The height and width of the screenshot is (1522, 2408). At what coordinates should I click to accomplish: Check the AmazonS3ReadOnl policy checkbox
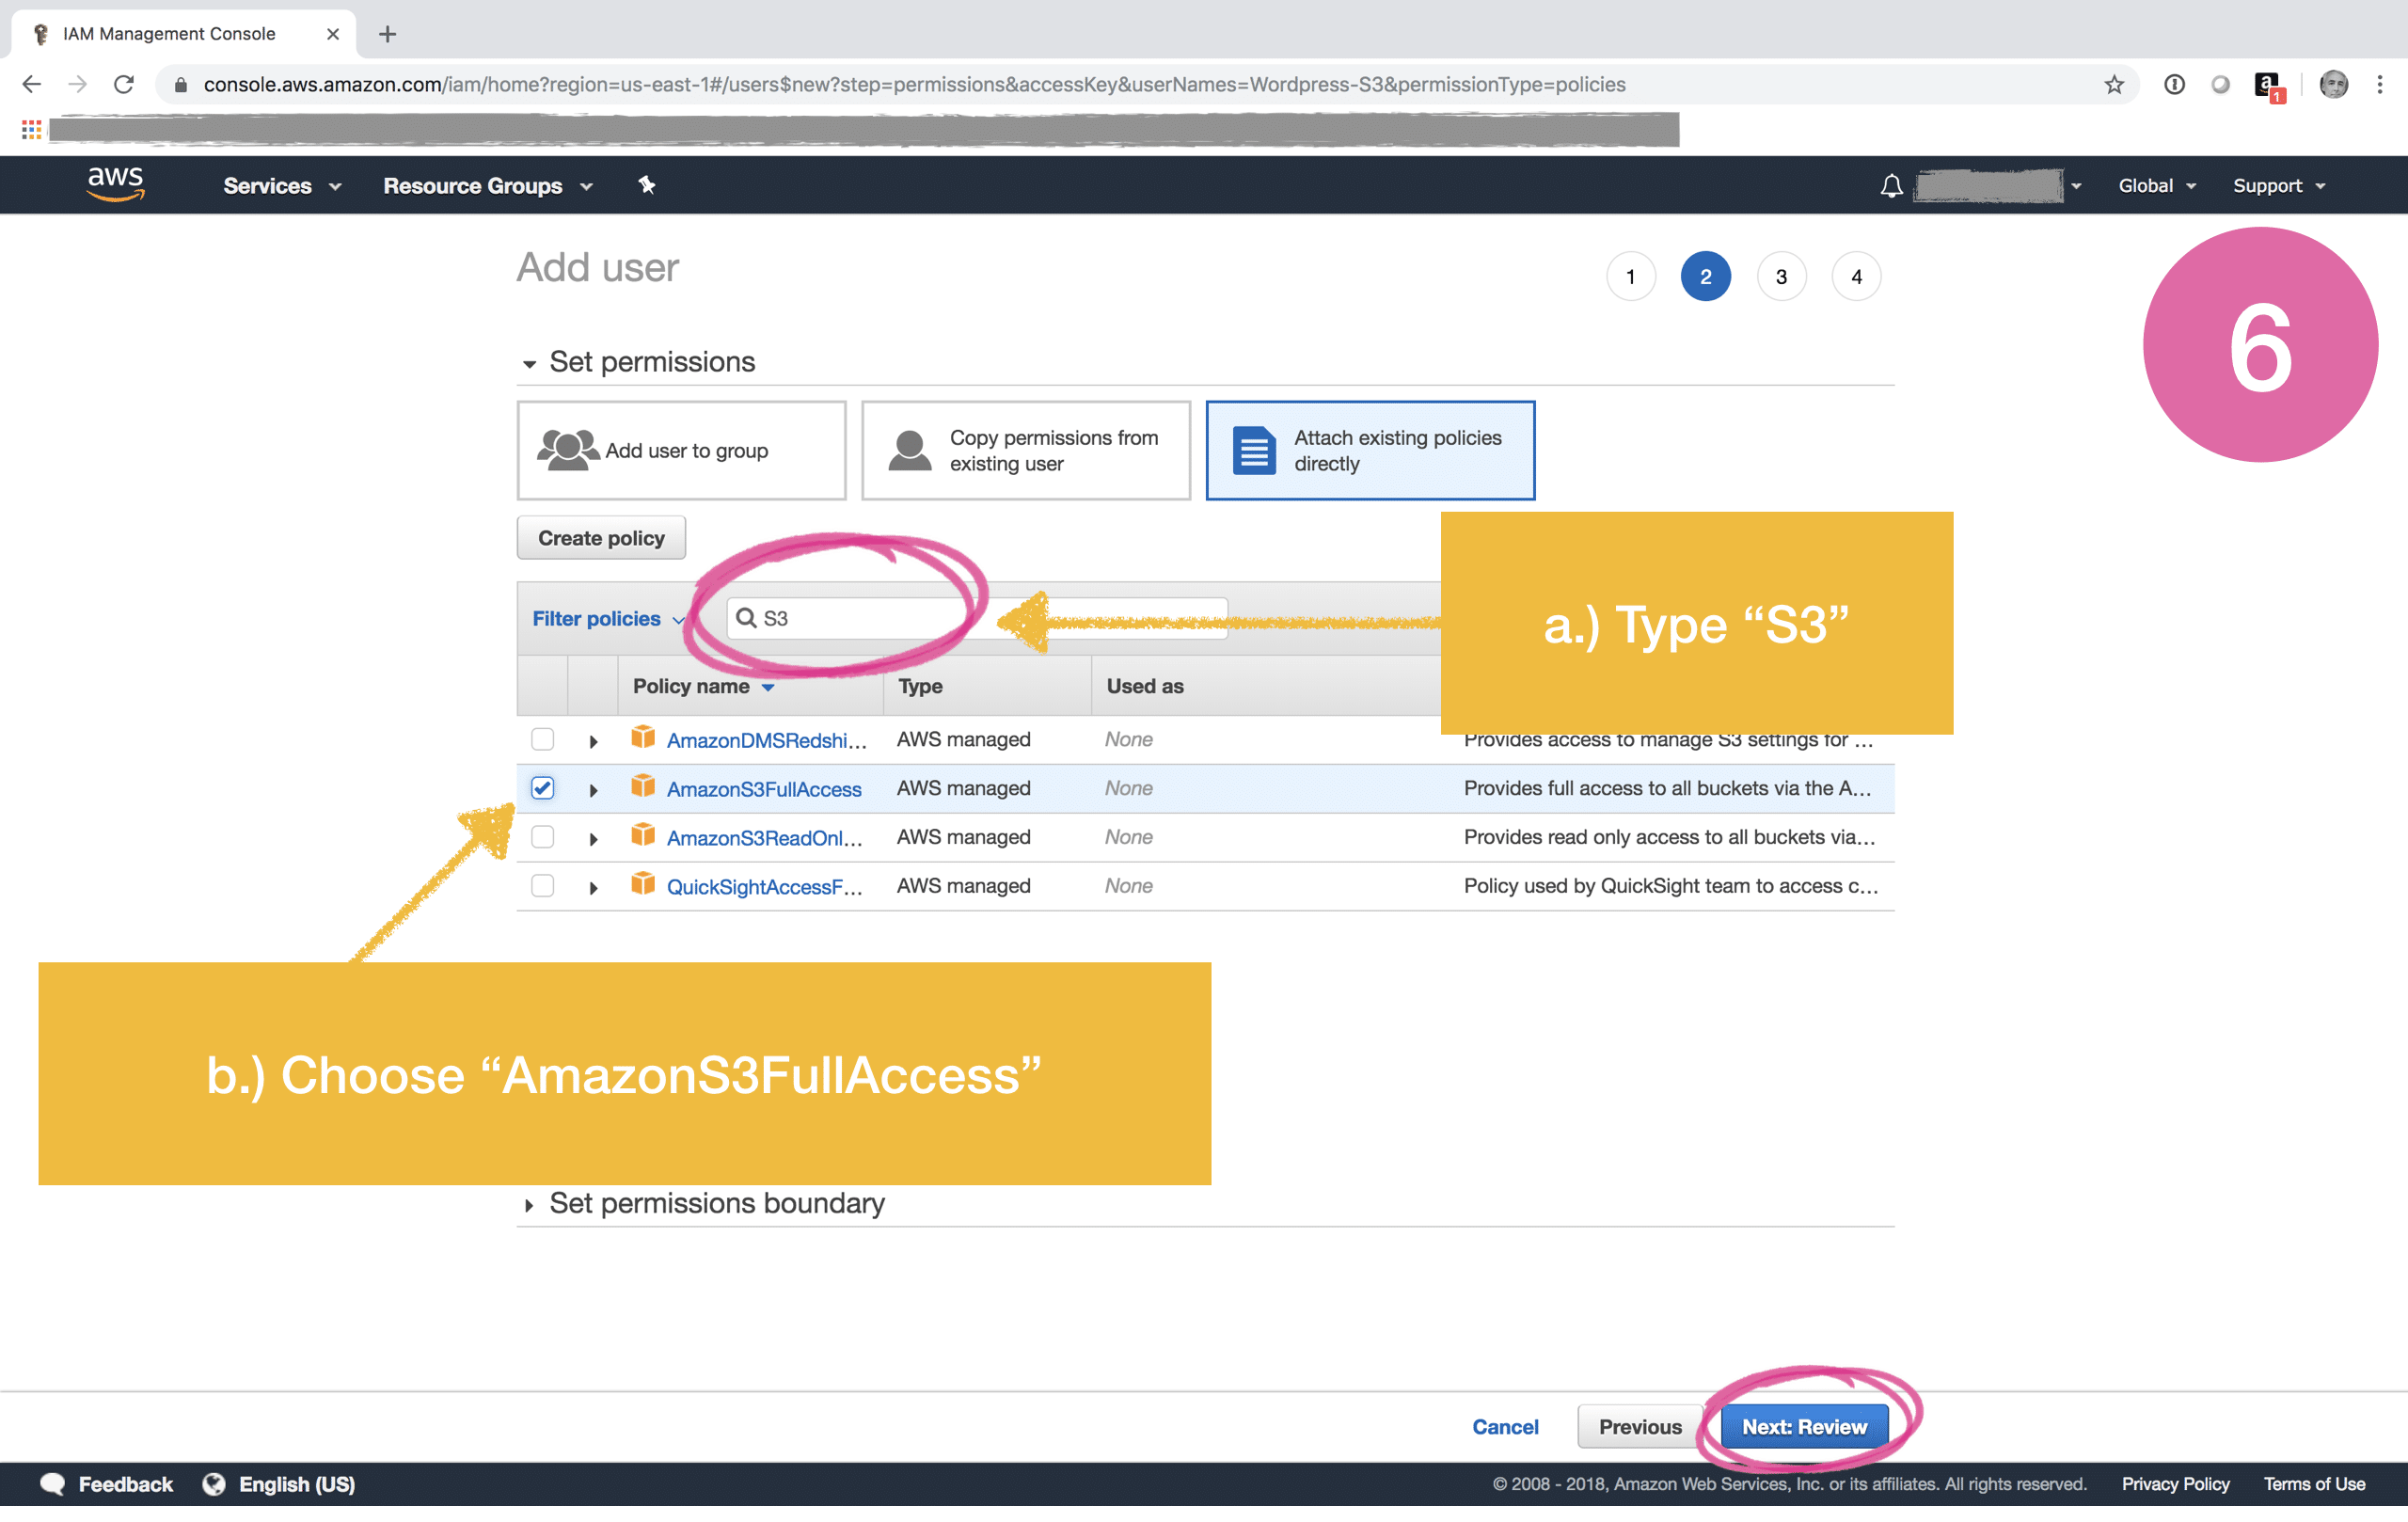(x=543, y=837)
